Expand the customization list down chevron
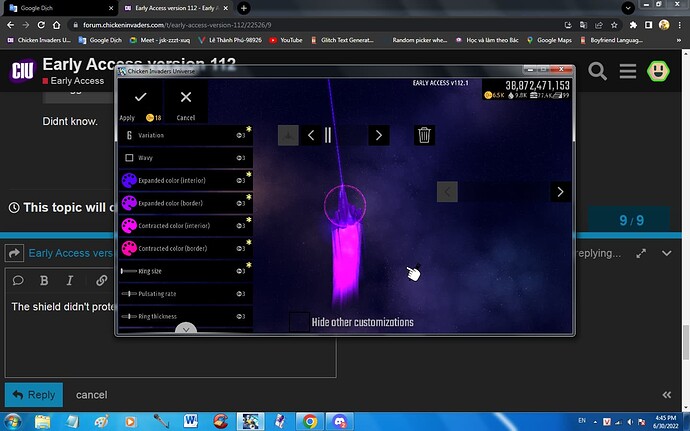Viewport: 690px width, 431px height. pos(185,329)
